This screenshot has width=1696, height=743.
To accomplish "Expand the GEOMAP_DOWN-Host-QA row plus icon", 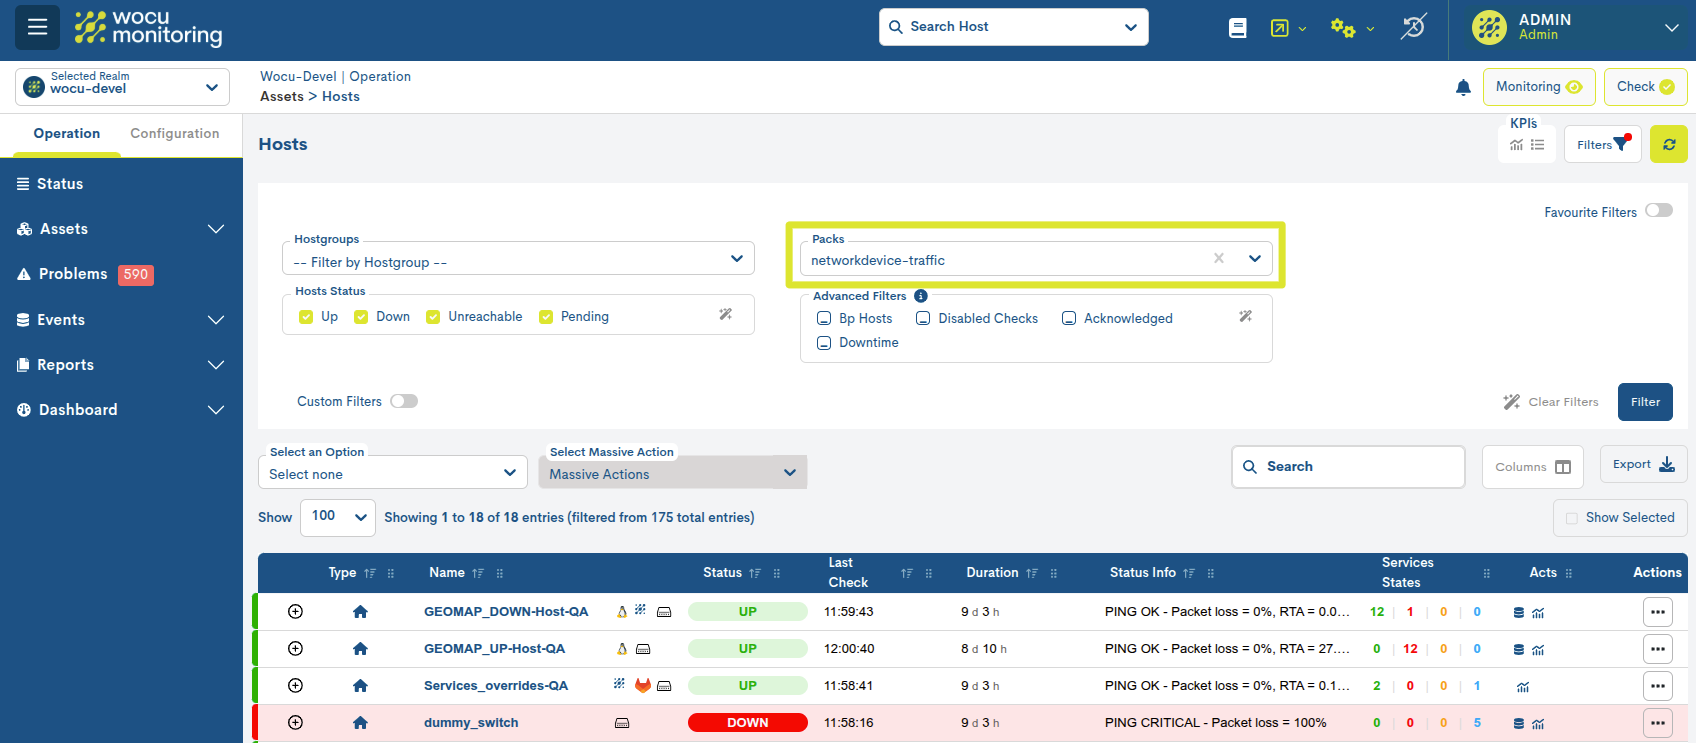I will tap(295, 612).
